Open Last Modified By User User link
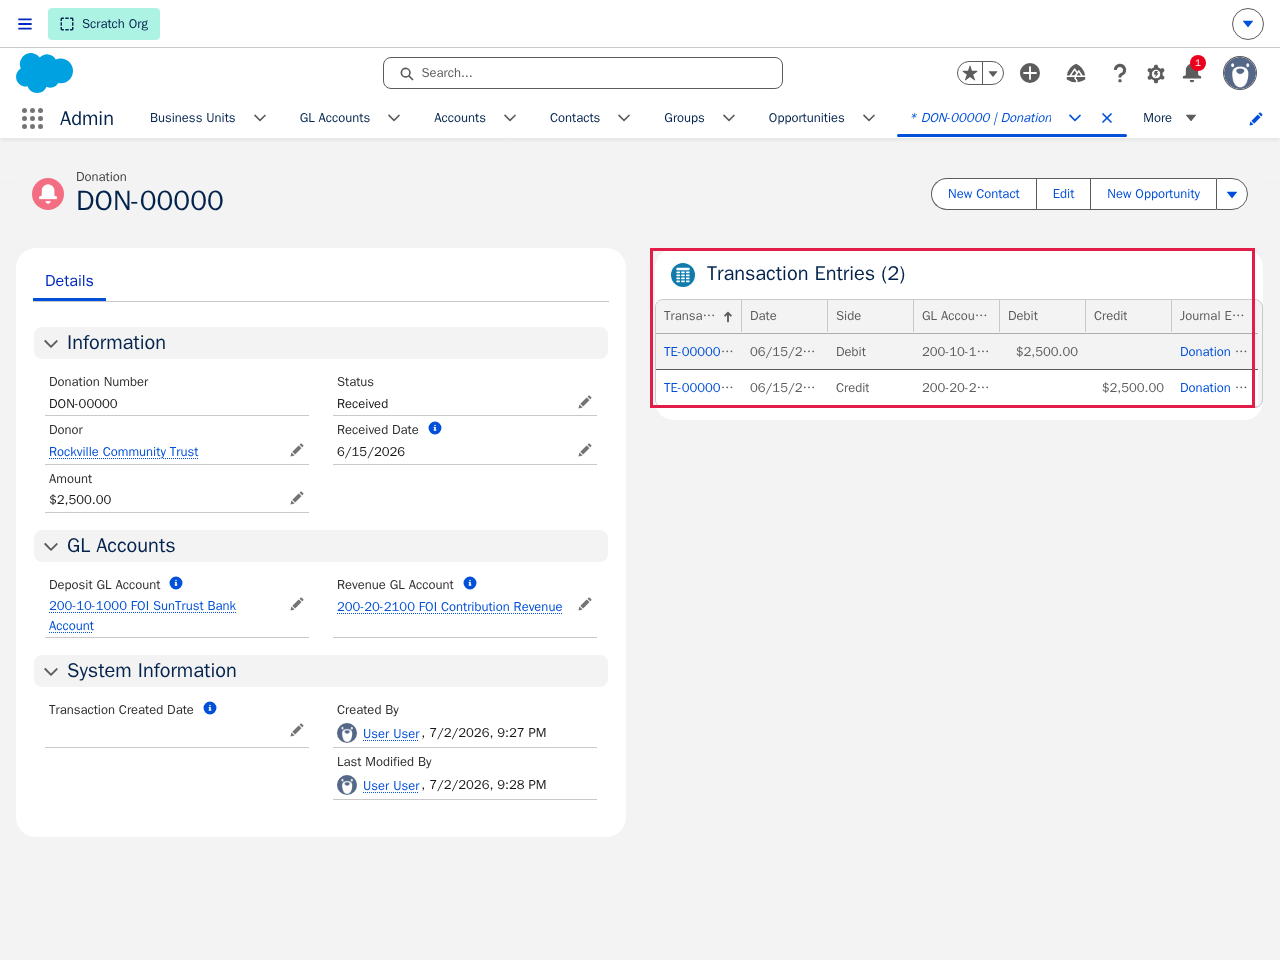This screenshot has width=1280, height=960. click(x=391, y=786)
